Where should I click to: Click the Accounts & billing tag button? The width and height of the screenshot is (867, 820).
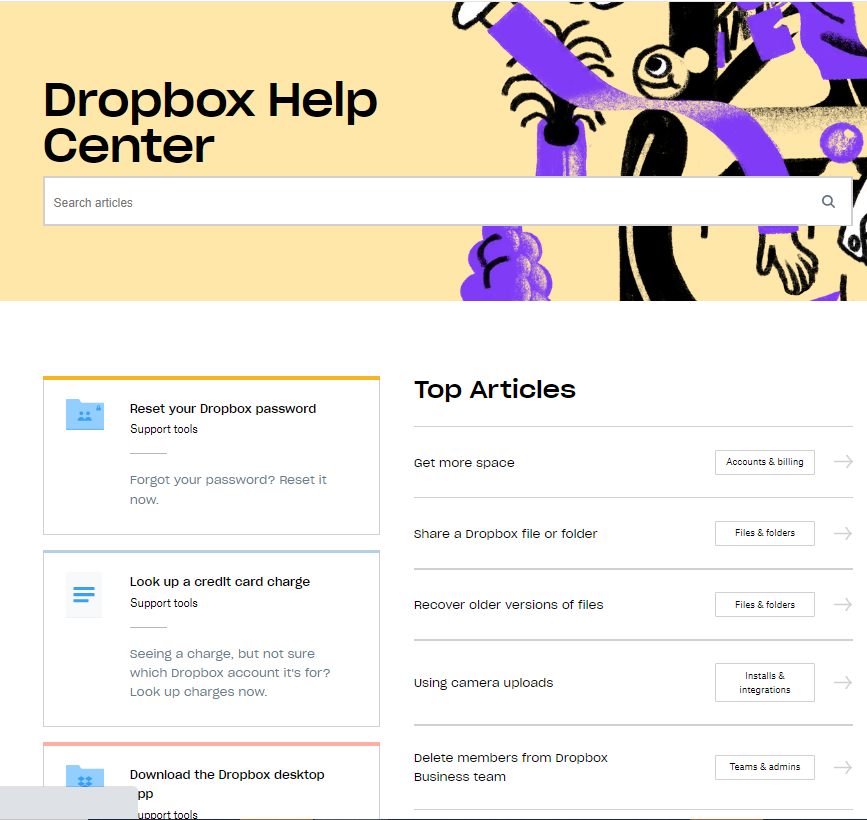(x=765, y=462)
